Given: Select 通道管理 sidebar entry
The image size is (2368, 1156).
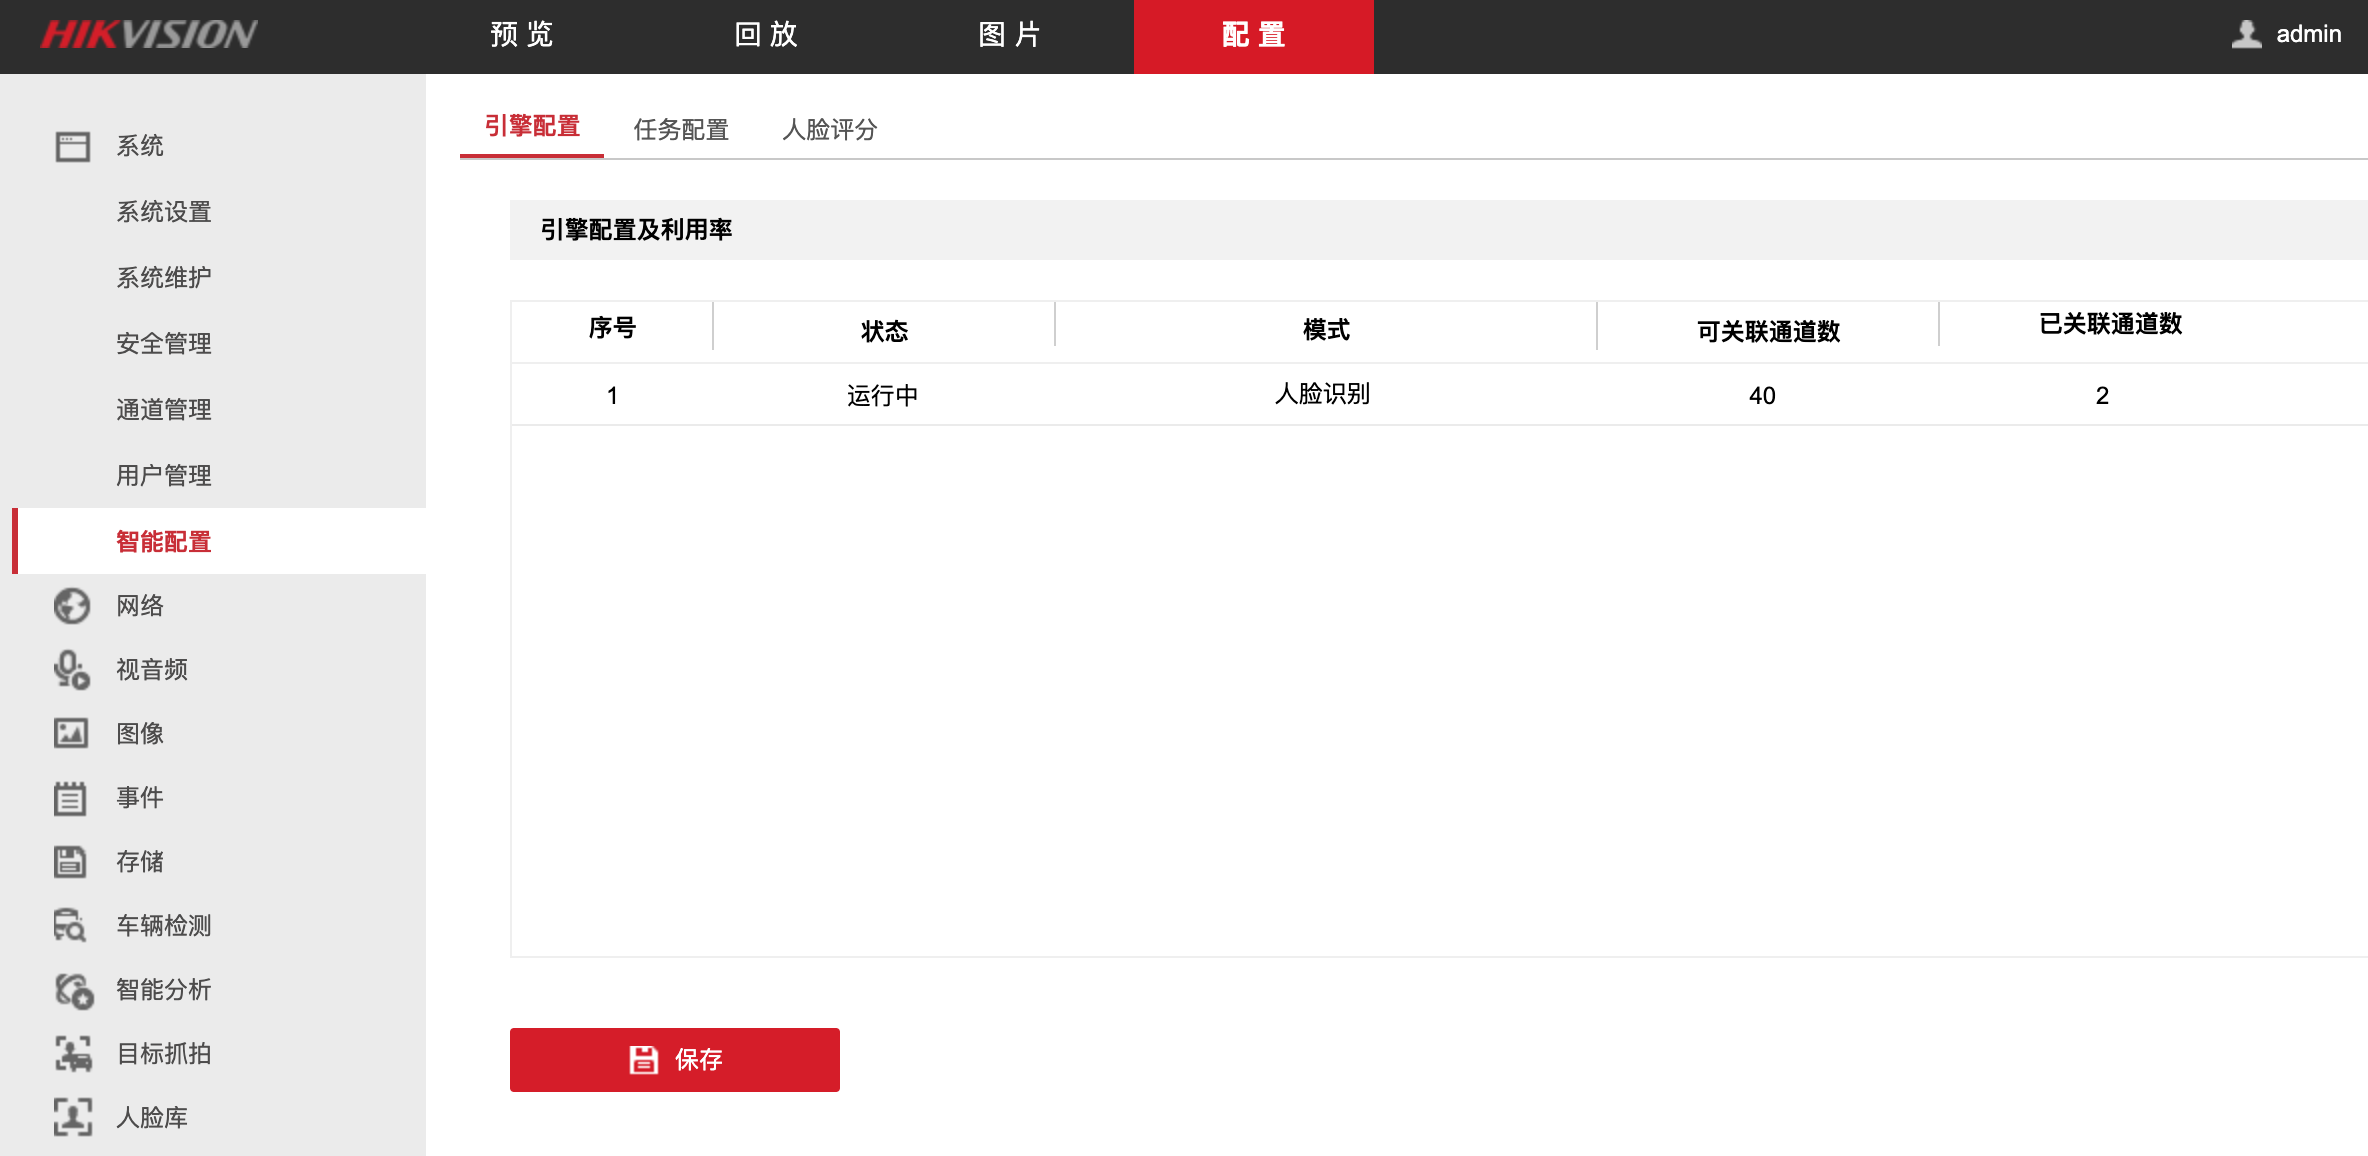Looking at the screenshot, I should [x=164, y=410].
